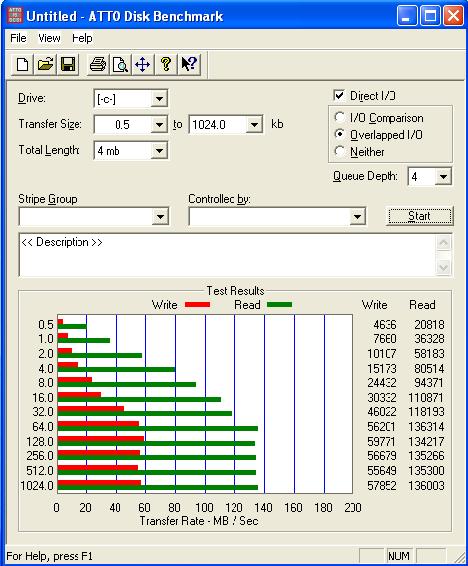Click the New document toolbar icon
The image size is (468, 566).
[x=22, y=64]
